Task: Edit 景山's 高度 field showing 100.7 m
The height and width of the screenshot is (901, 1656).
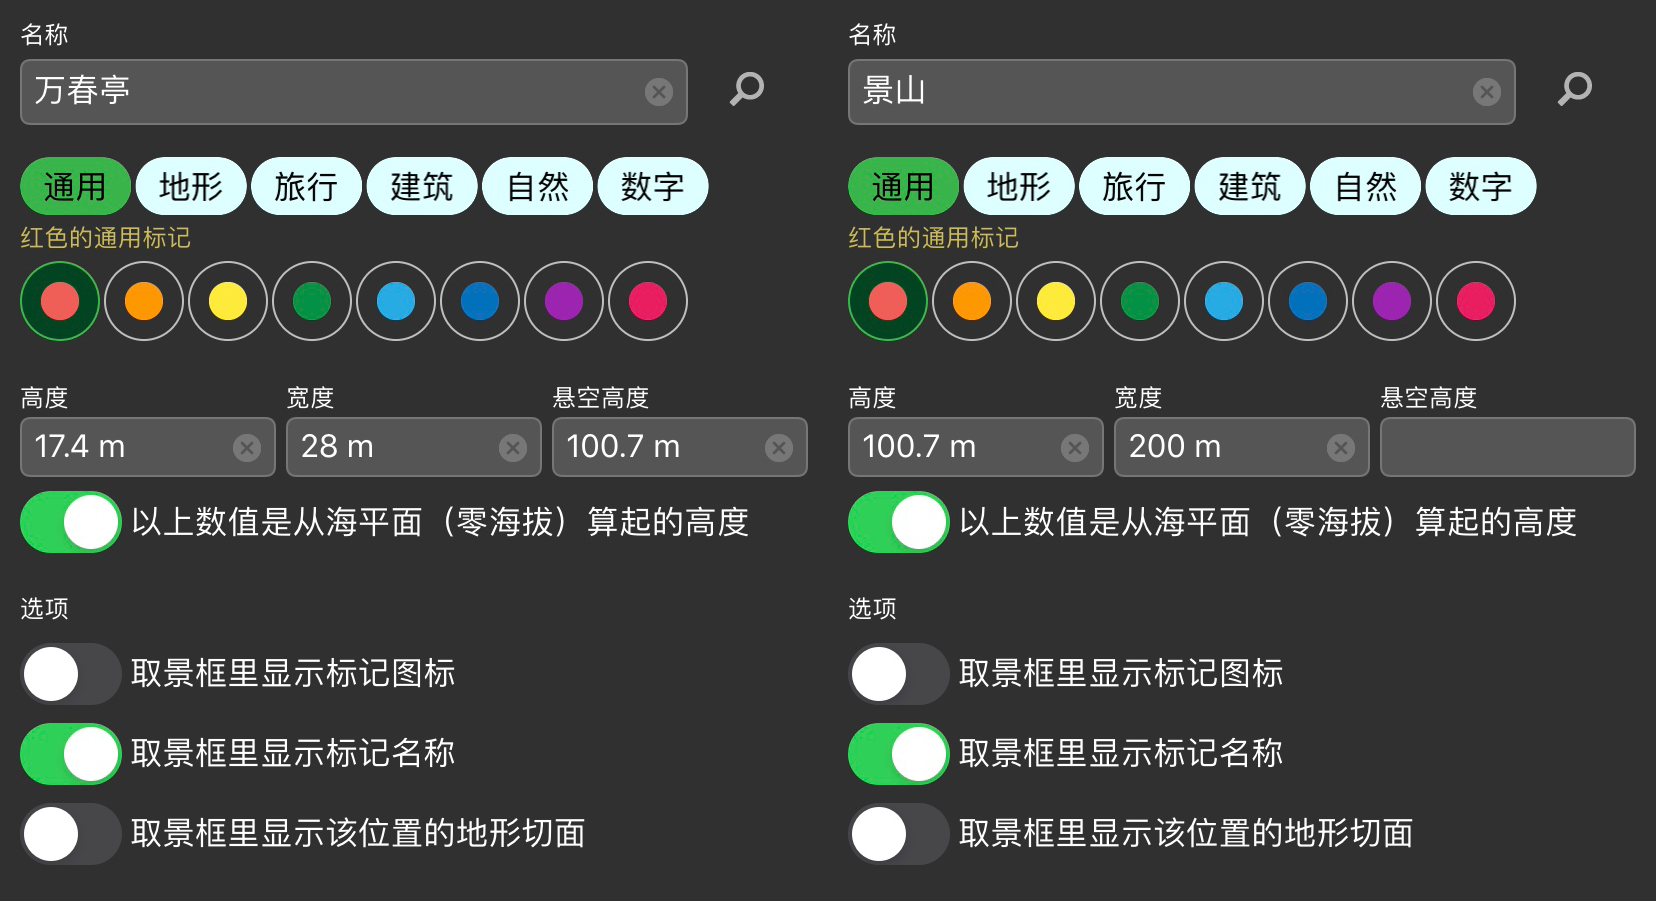Action: 976,447
